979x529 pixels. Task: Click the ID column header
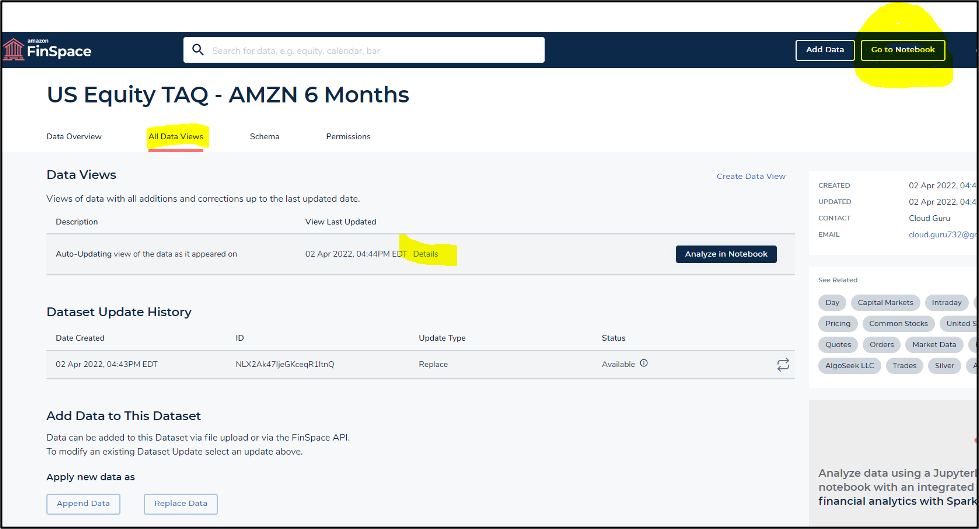pyautogui.click(x=240, y=338)
